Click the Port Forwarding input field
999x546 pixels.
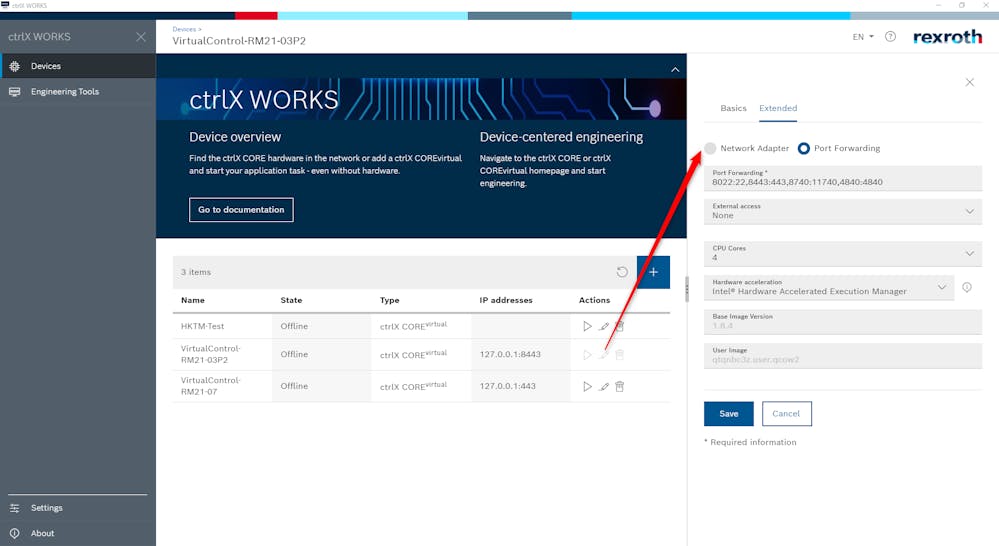click(x=842, y=178)
